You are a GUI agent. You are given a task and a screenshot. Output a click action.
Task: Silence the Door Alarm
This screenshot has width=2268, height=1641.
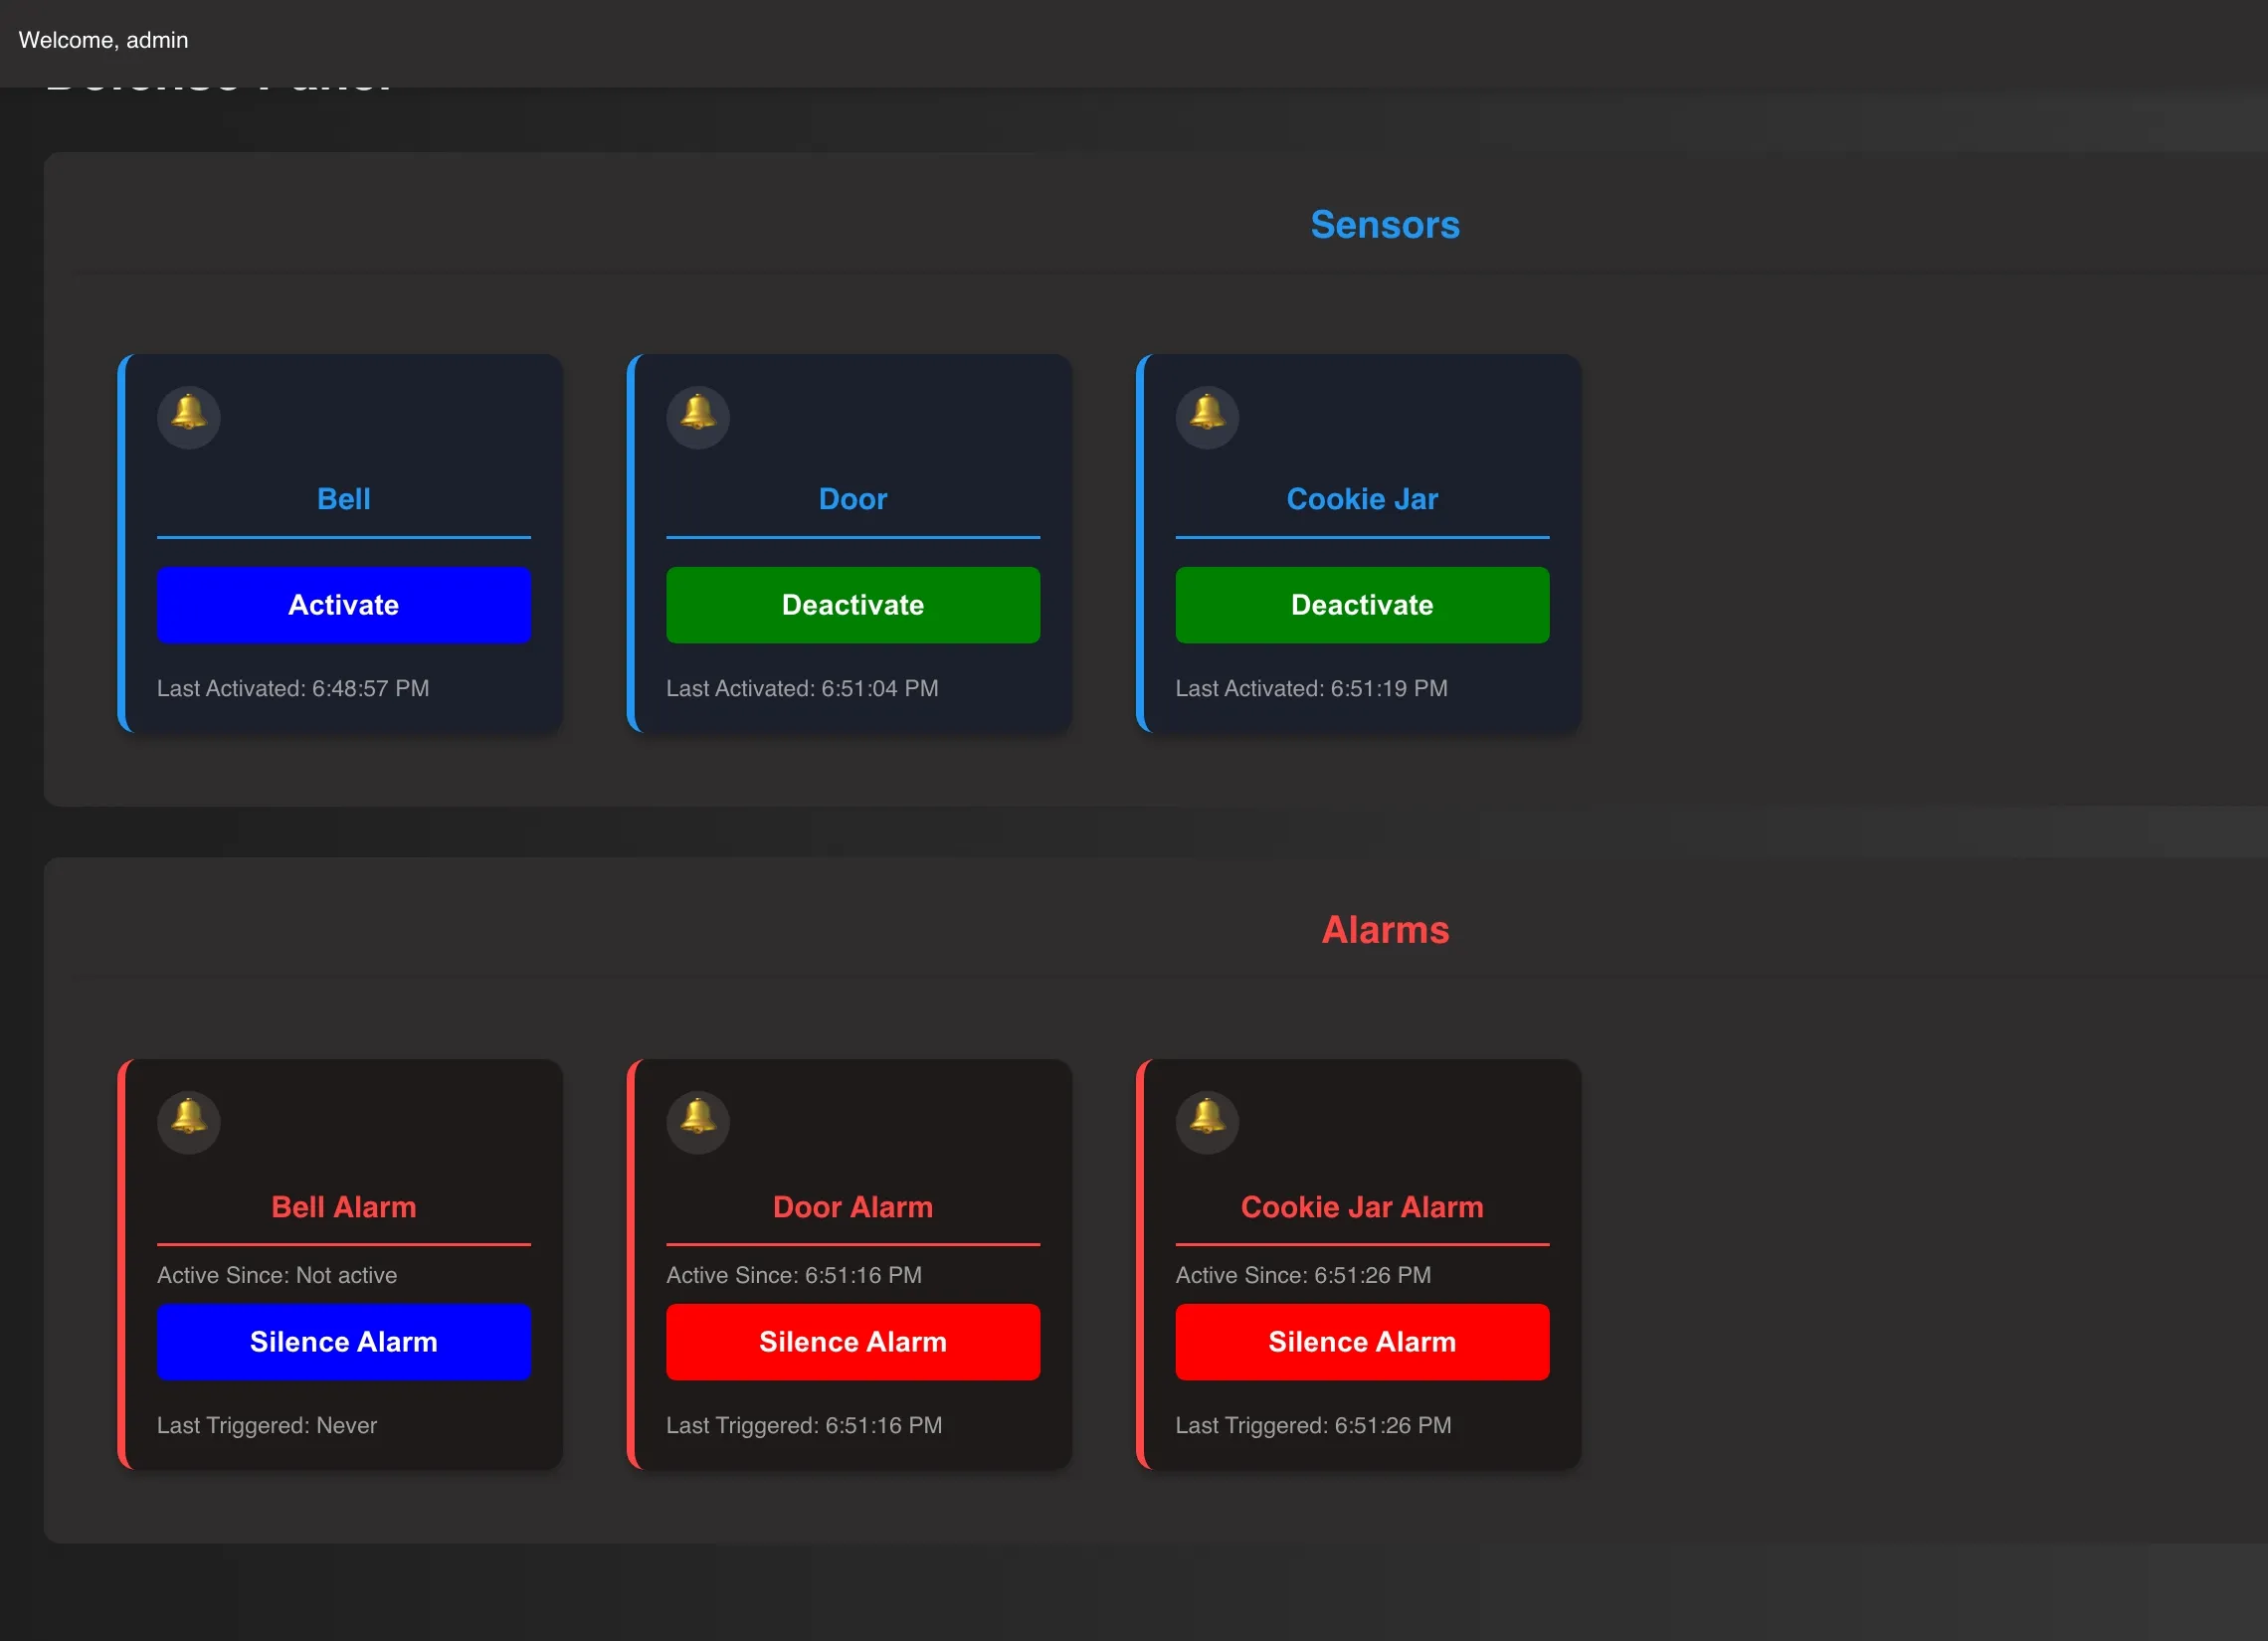[x=852, y=1341]
